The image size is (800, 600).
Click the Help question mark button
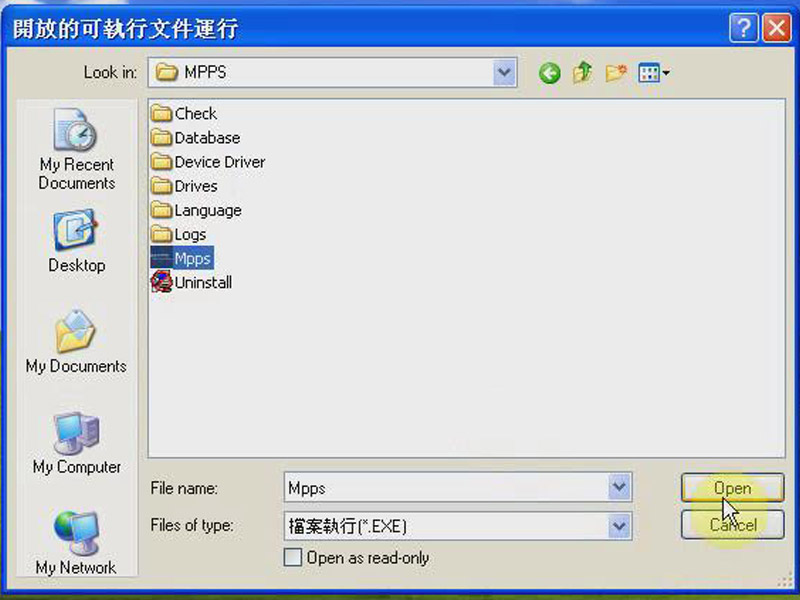tap(743, 28)
